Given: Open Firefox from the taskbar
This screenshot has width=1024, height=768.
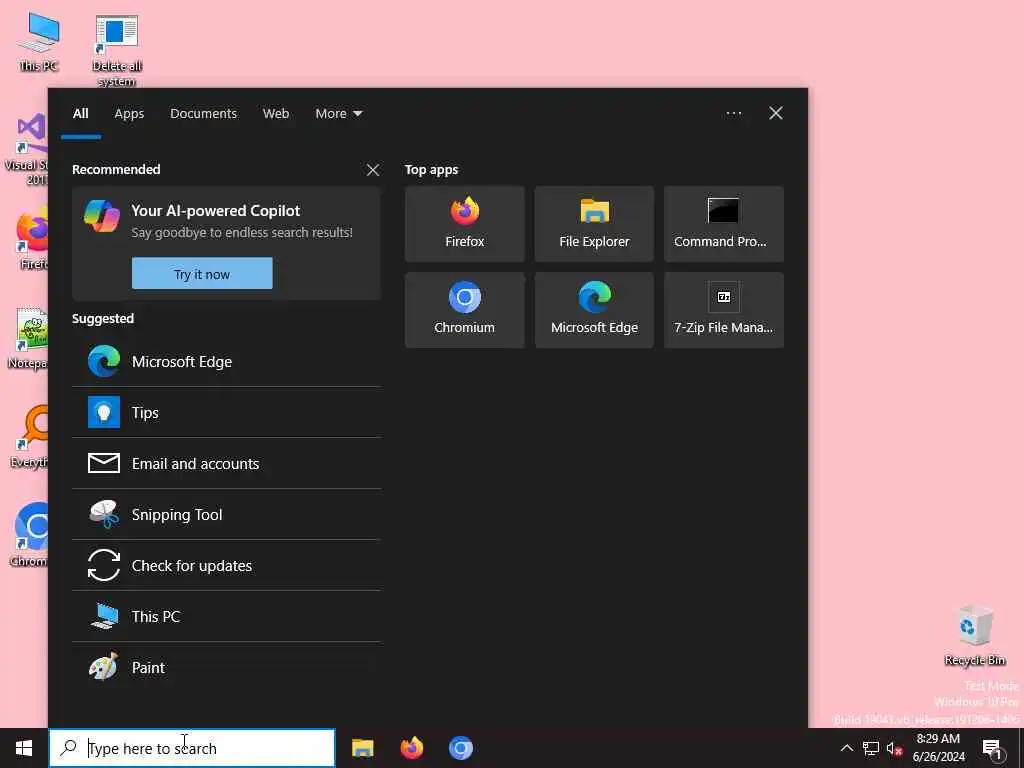Looking at the screenshot, I should 411,748.
